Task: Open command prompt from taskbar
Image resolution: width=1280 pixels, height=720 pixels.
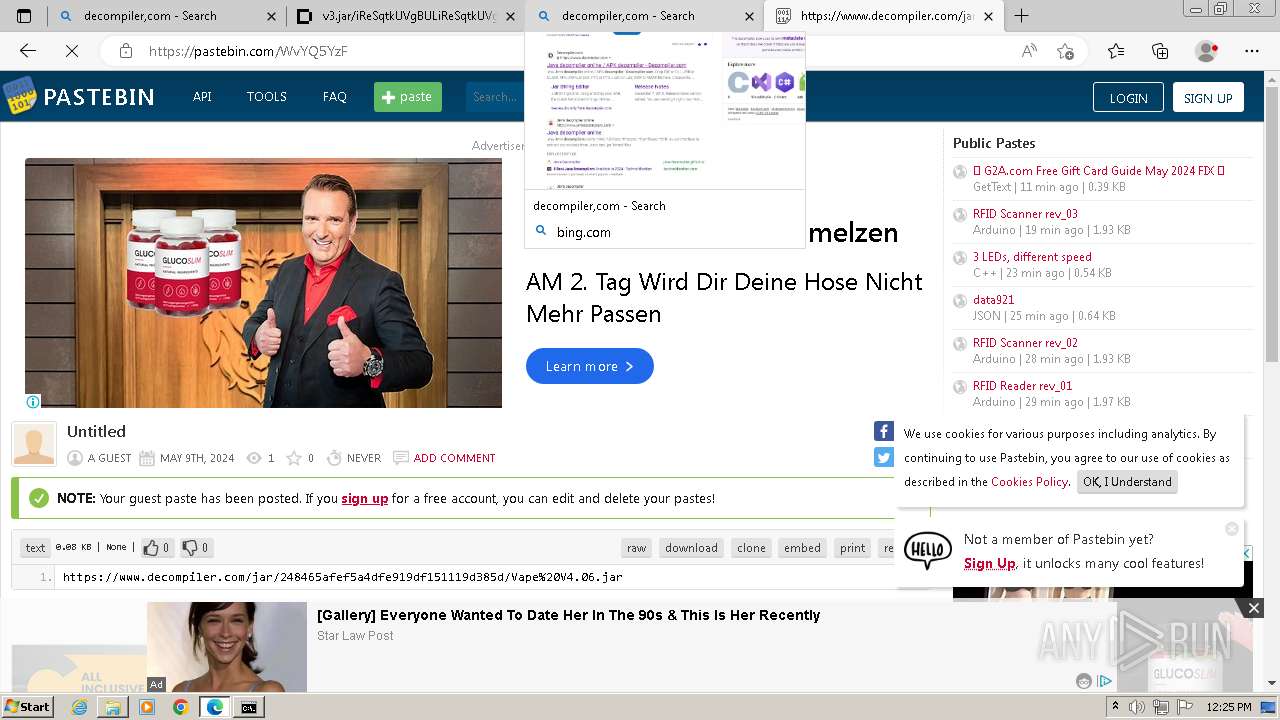Action: (x=248, y=707)
